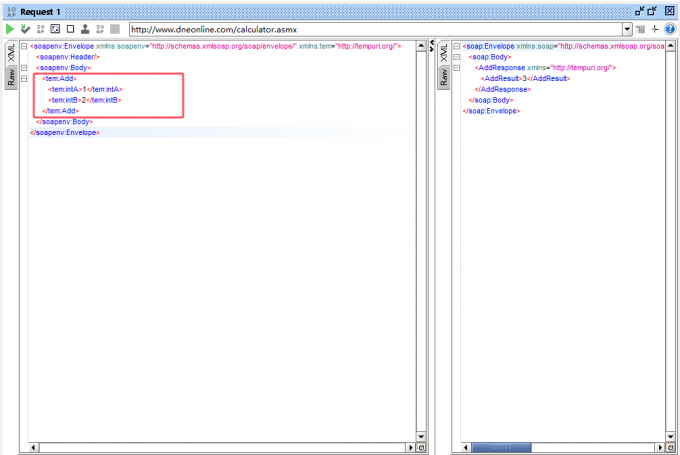680x455 pixels.
Task: Click the request pane vertical scroll down arrow
Action: 421,436
